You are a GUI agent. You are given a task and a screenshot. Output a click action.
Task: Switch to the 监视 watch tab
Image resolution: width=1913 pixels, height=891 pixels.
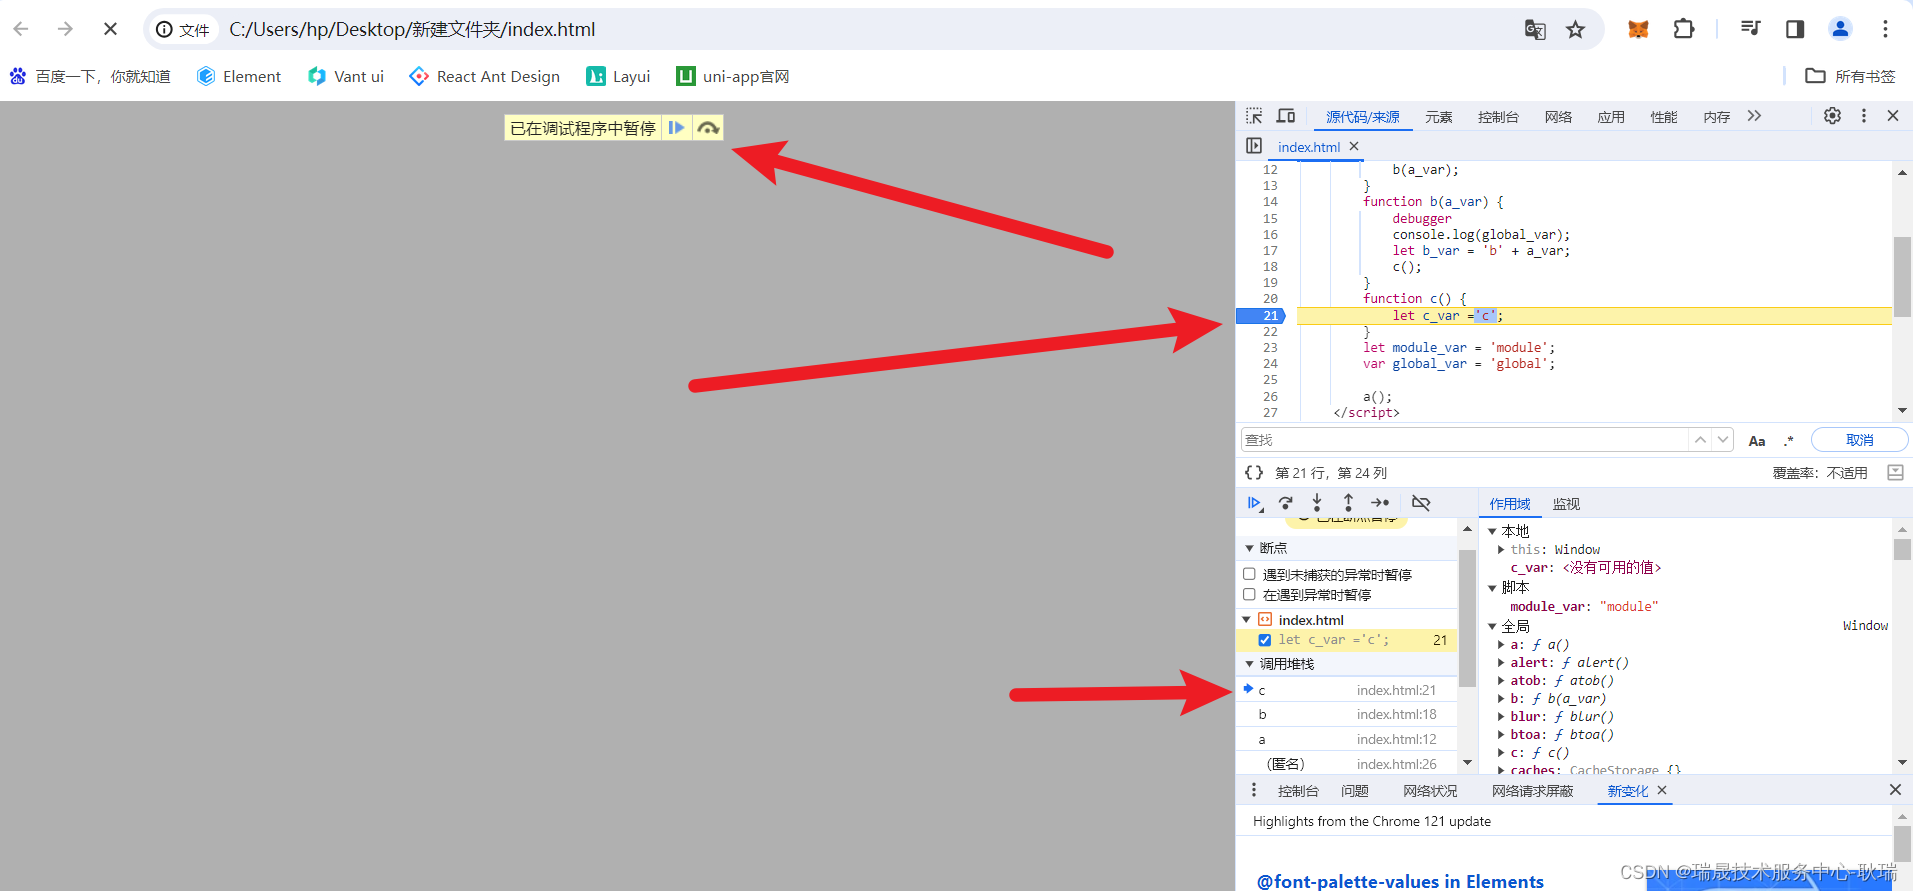click(1566, 504)
